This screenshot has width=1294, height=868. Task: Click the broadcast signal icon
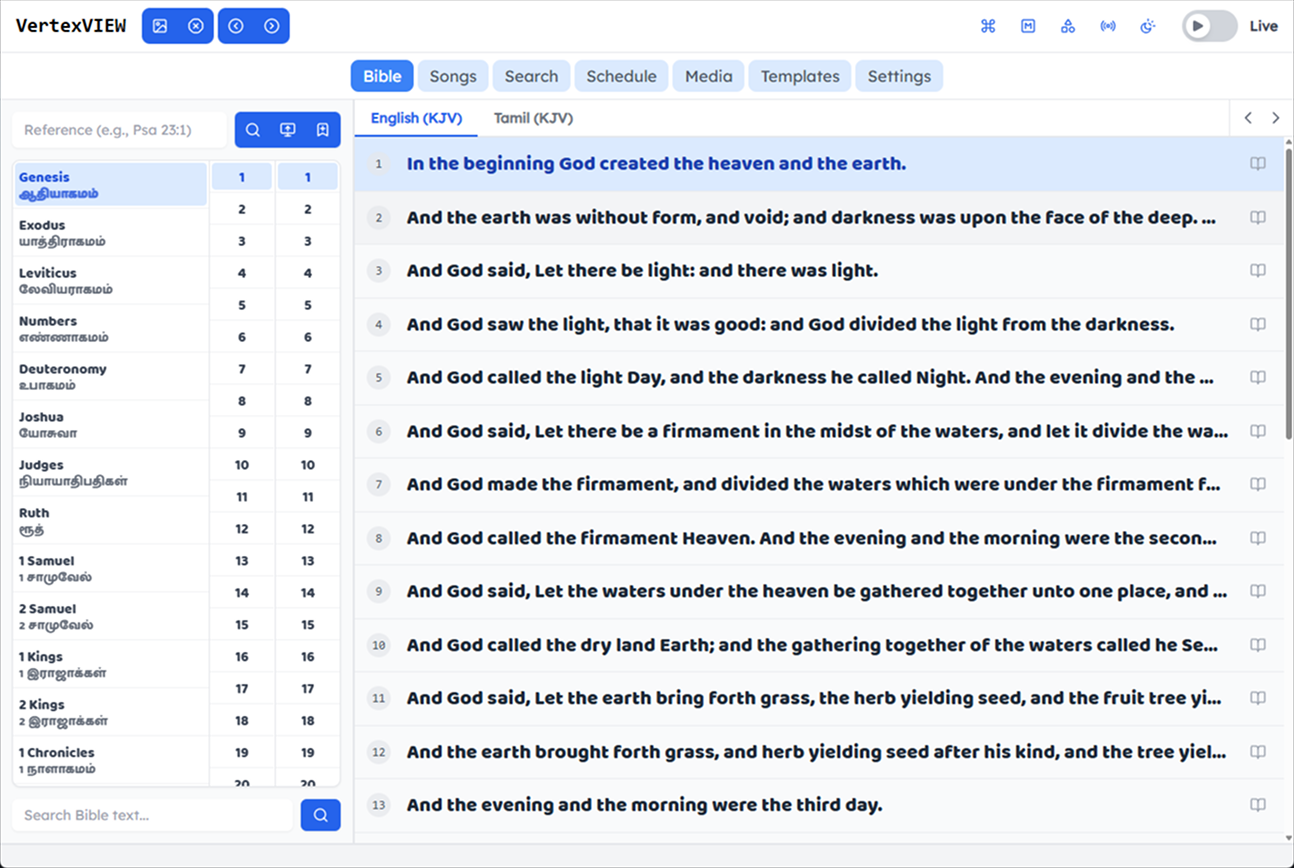1108,26
